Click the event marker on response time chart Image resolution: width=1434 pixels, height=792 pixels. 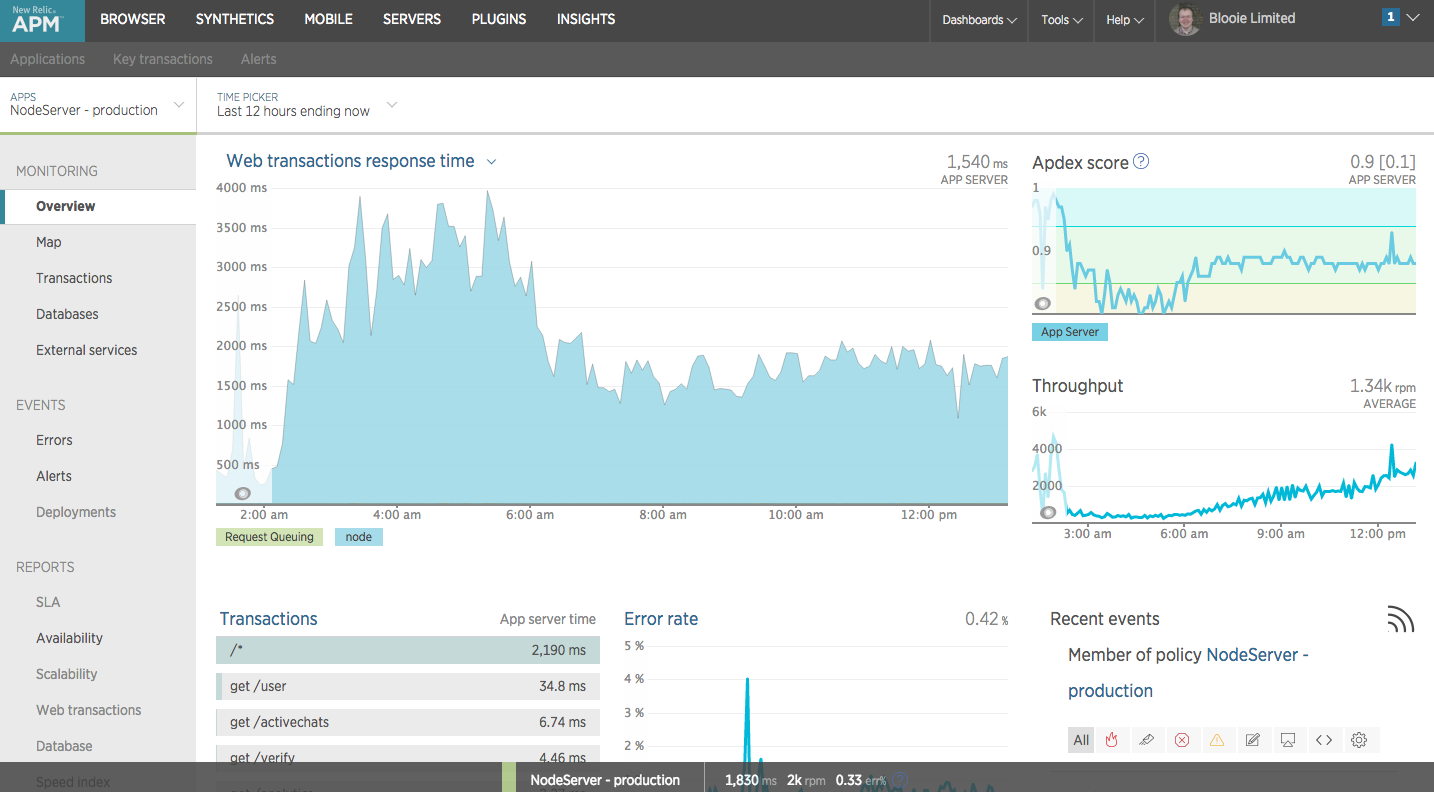[243, 493]
